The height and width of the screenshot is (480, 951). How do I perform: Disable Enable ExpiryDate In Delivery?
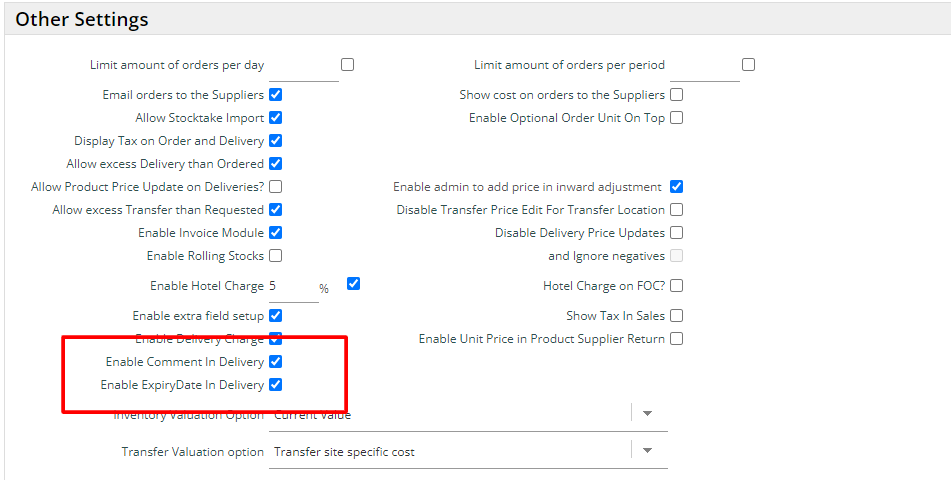[x=275, y=385]
